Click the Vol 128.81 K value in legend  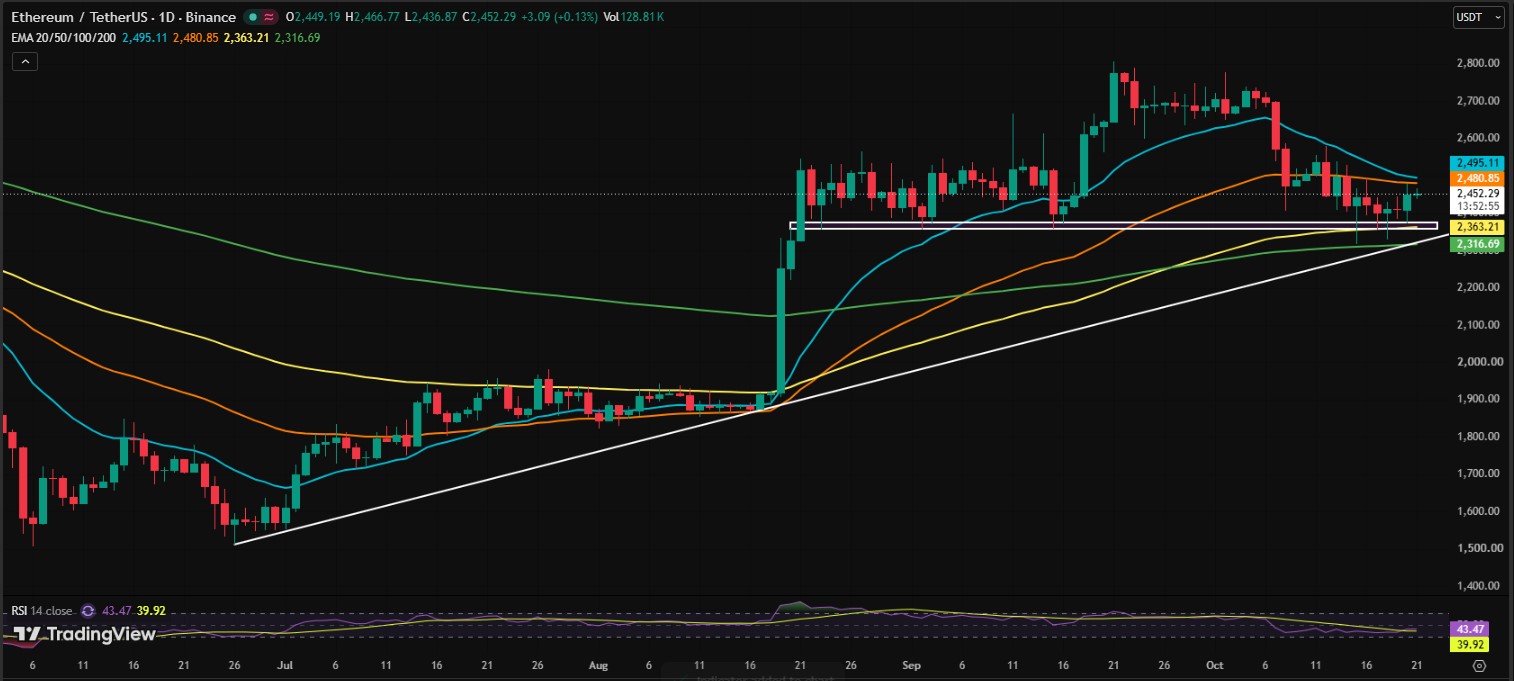[x=635, y=17]
